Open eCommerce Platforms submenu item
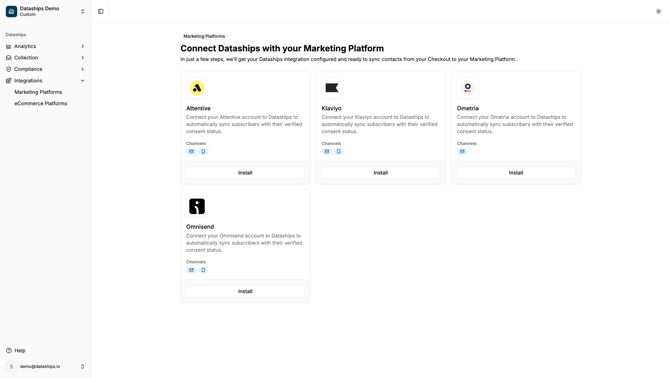This screenshot has width=670, height=378. (41, 103)
